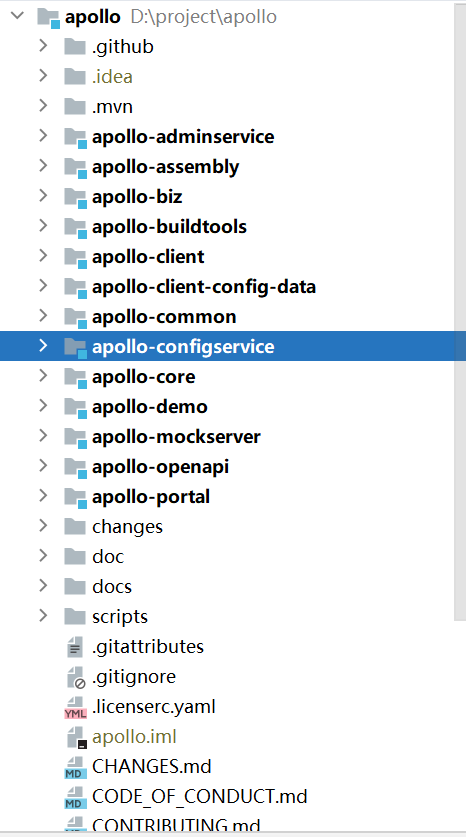Select the .gitattributes file name
Viewport: 466px width, 837px height.
(x=148, y=647)
